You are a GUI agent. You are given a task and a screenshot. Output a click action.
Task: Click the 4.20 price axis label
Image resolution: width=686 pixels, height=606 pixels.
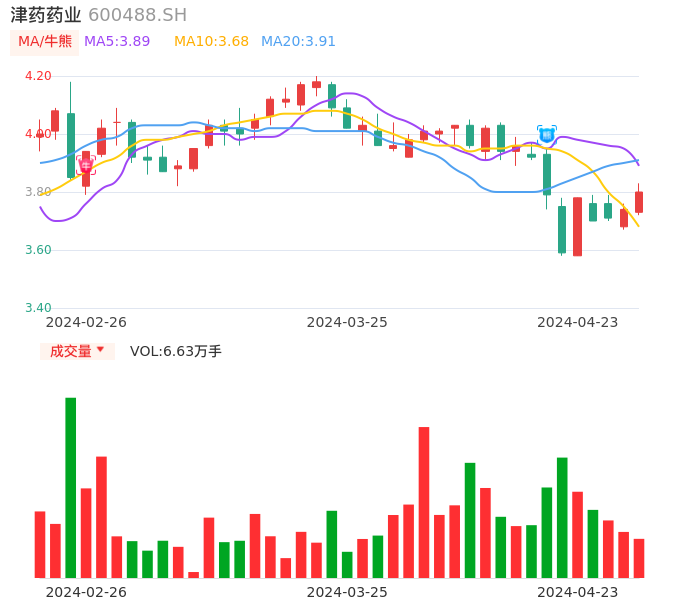click(38, 76)
